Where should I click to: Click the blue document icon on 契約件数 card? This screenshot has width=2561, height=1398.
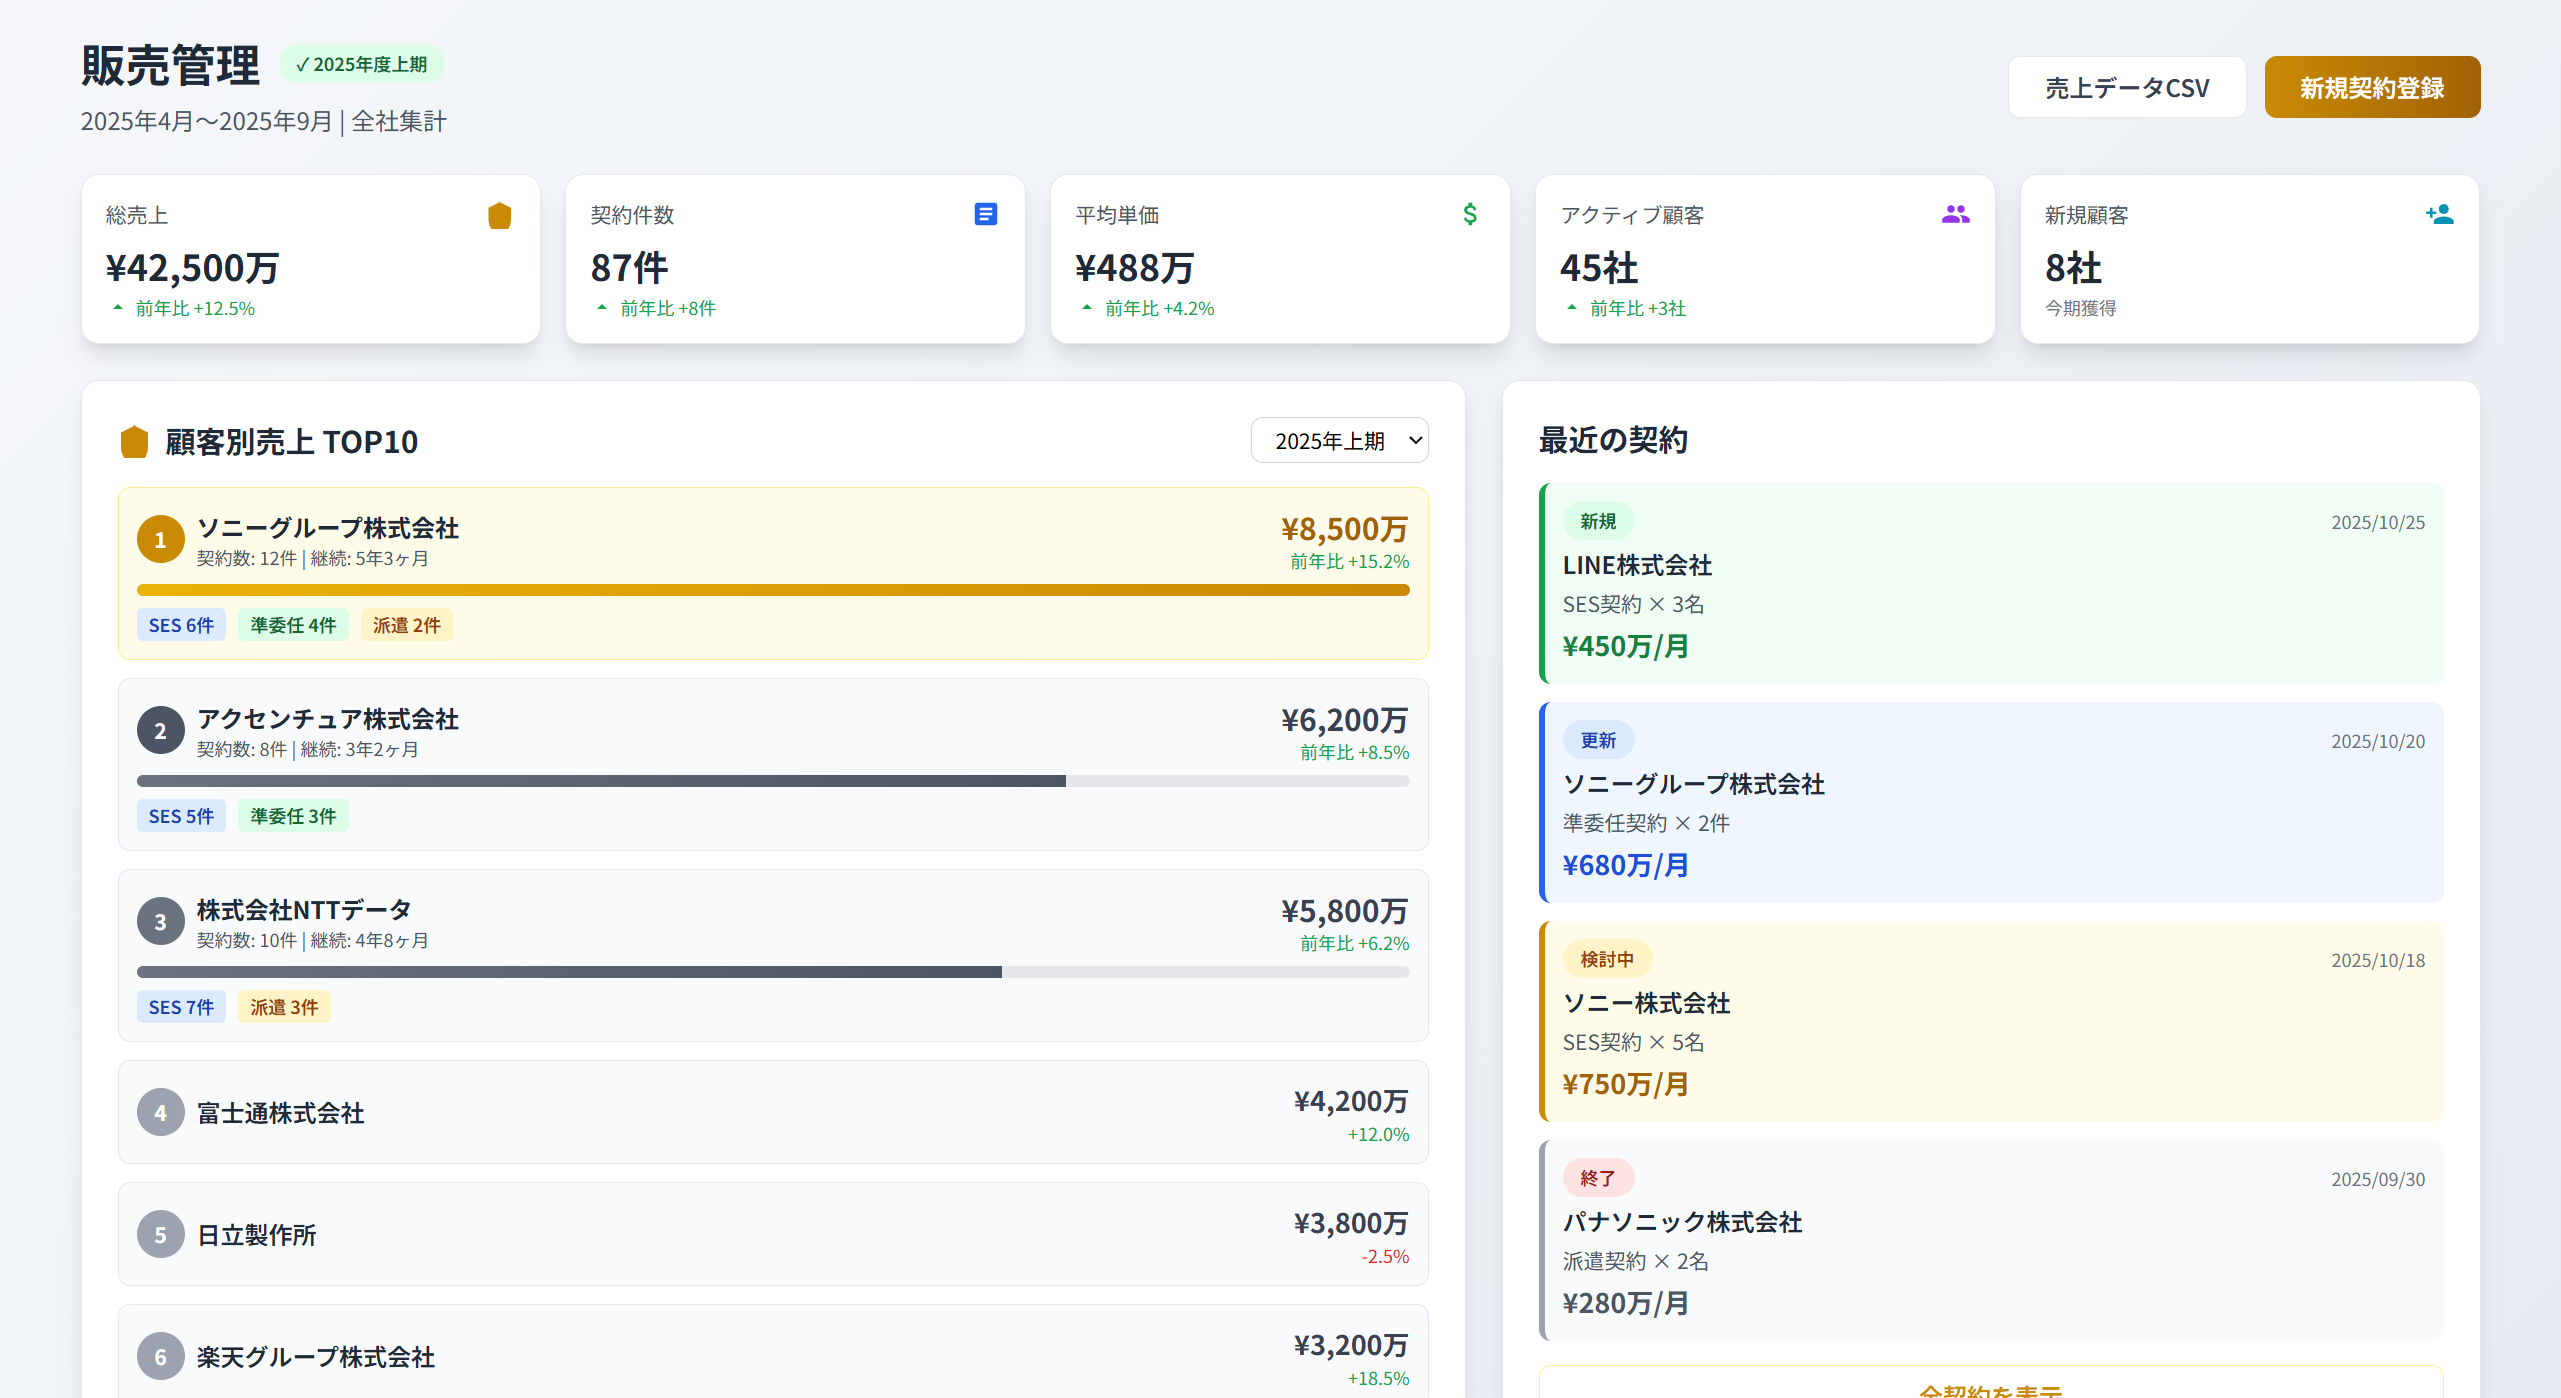point(985,214)
